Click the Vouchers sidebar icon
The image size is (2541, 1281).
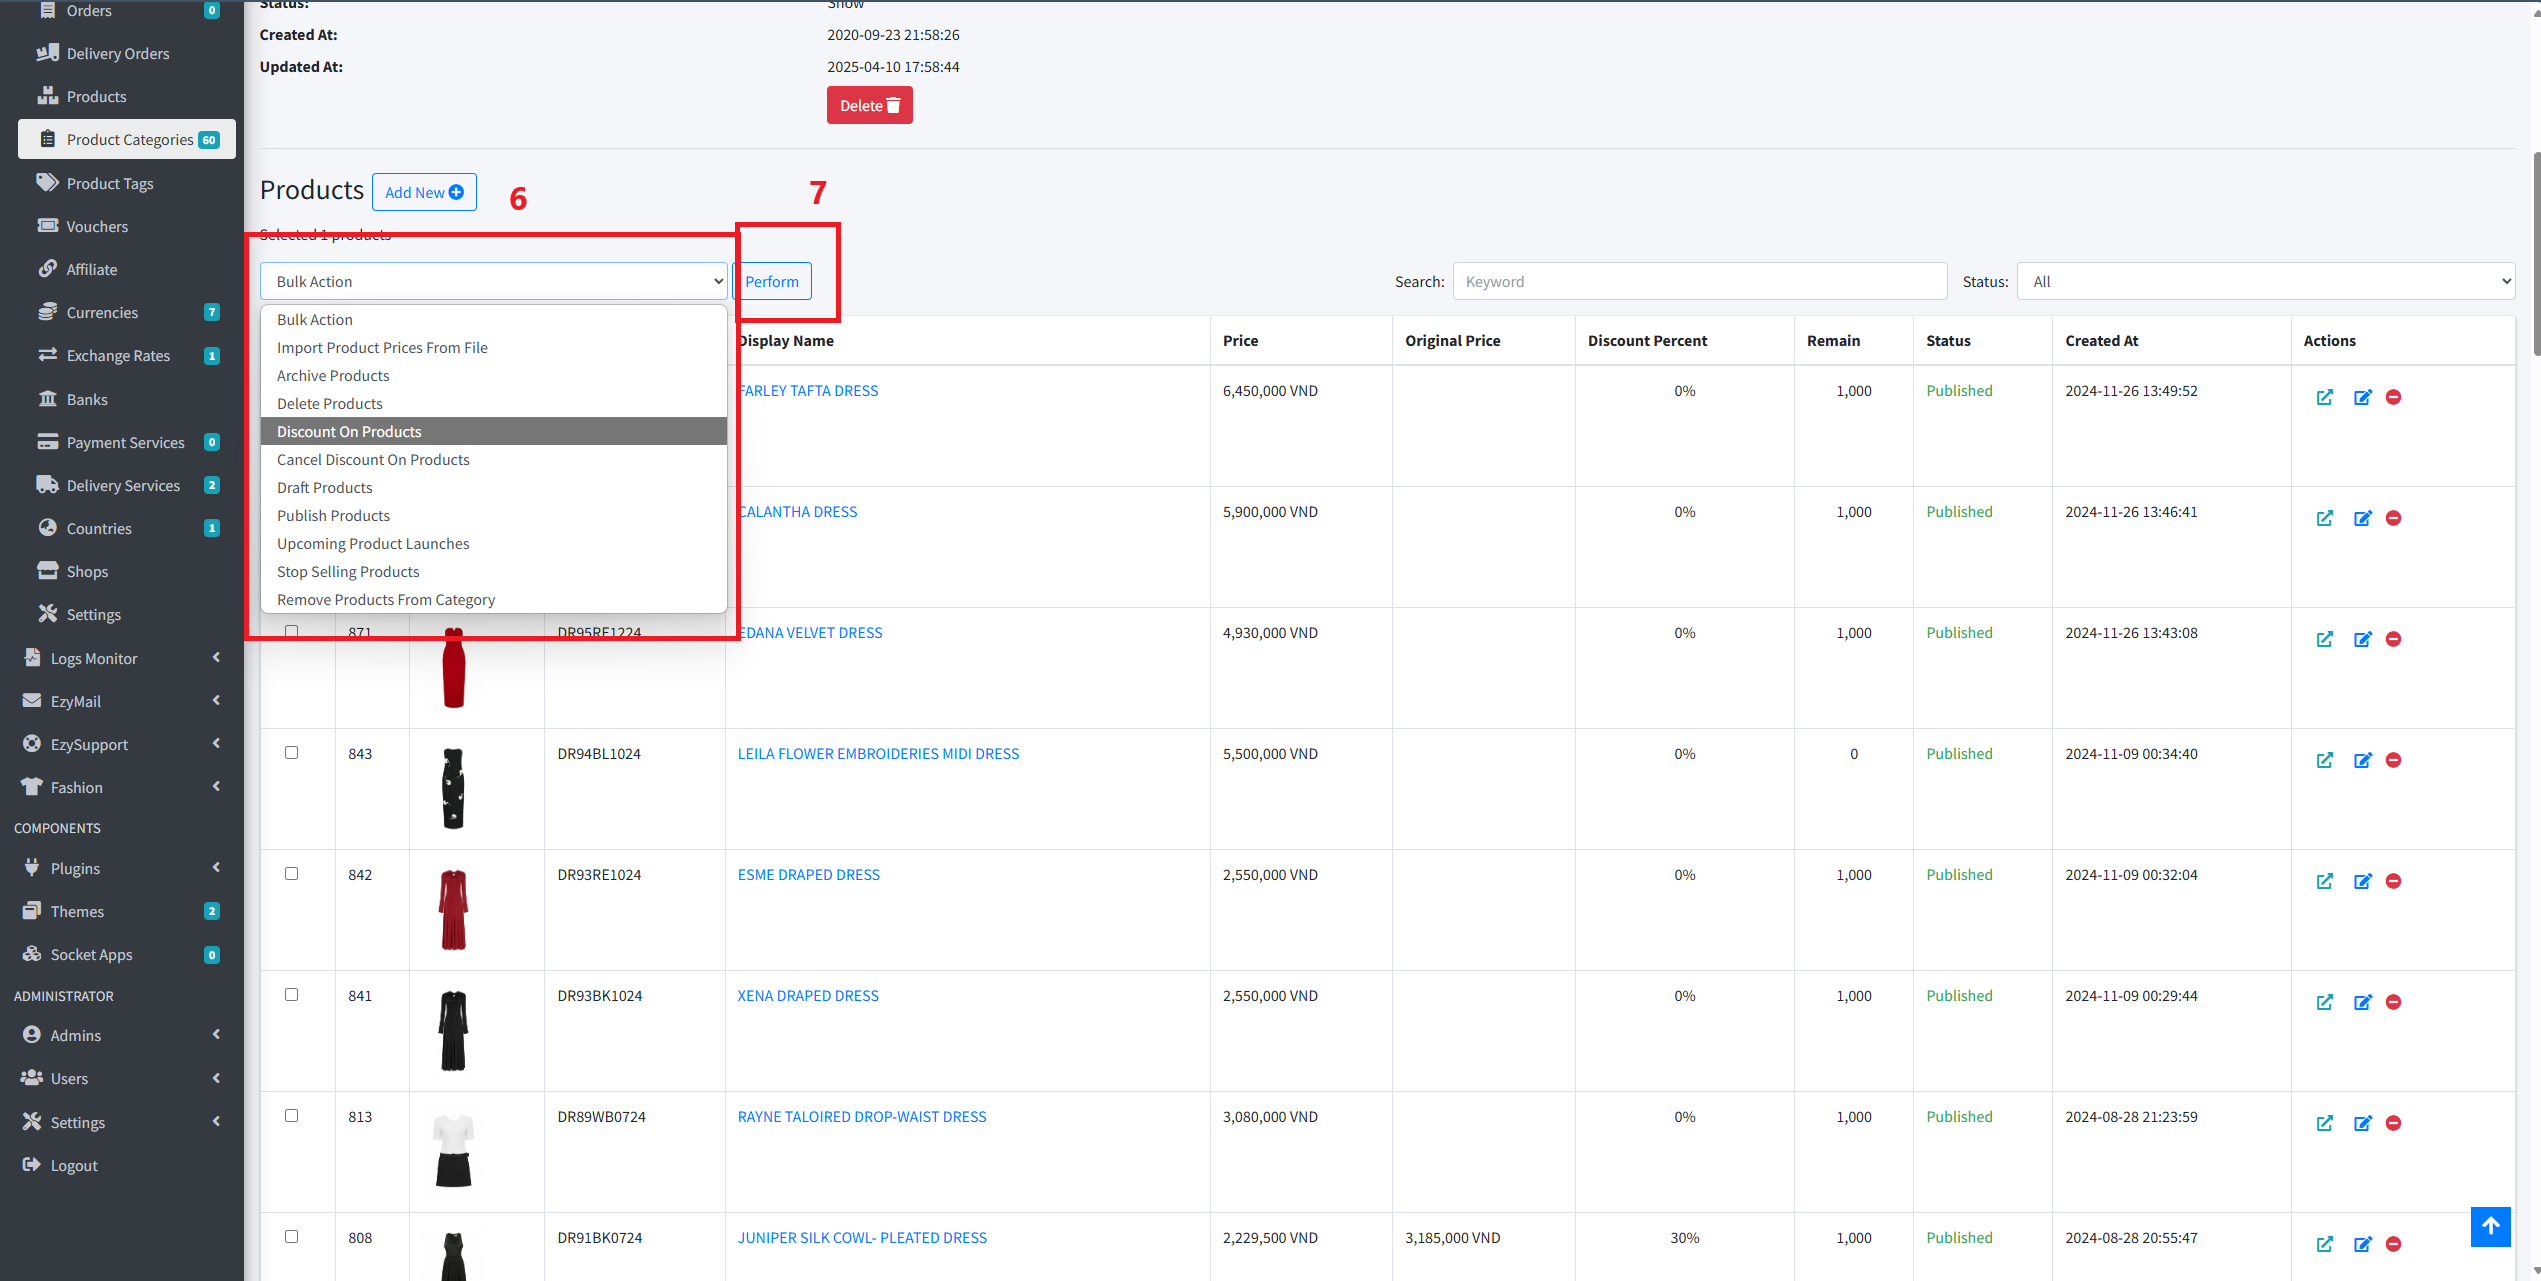(47, 226)
